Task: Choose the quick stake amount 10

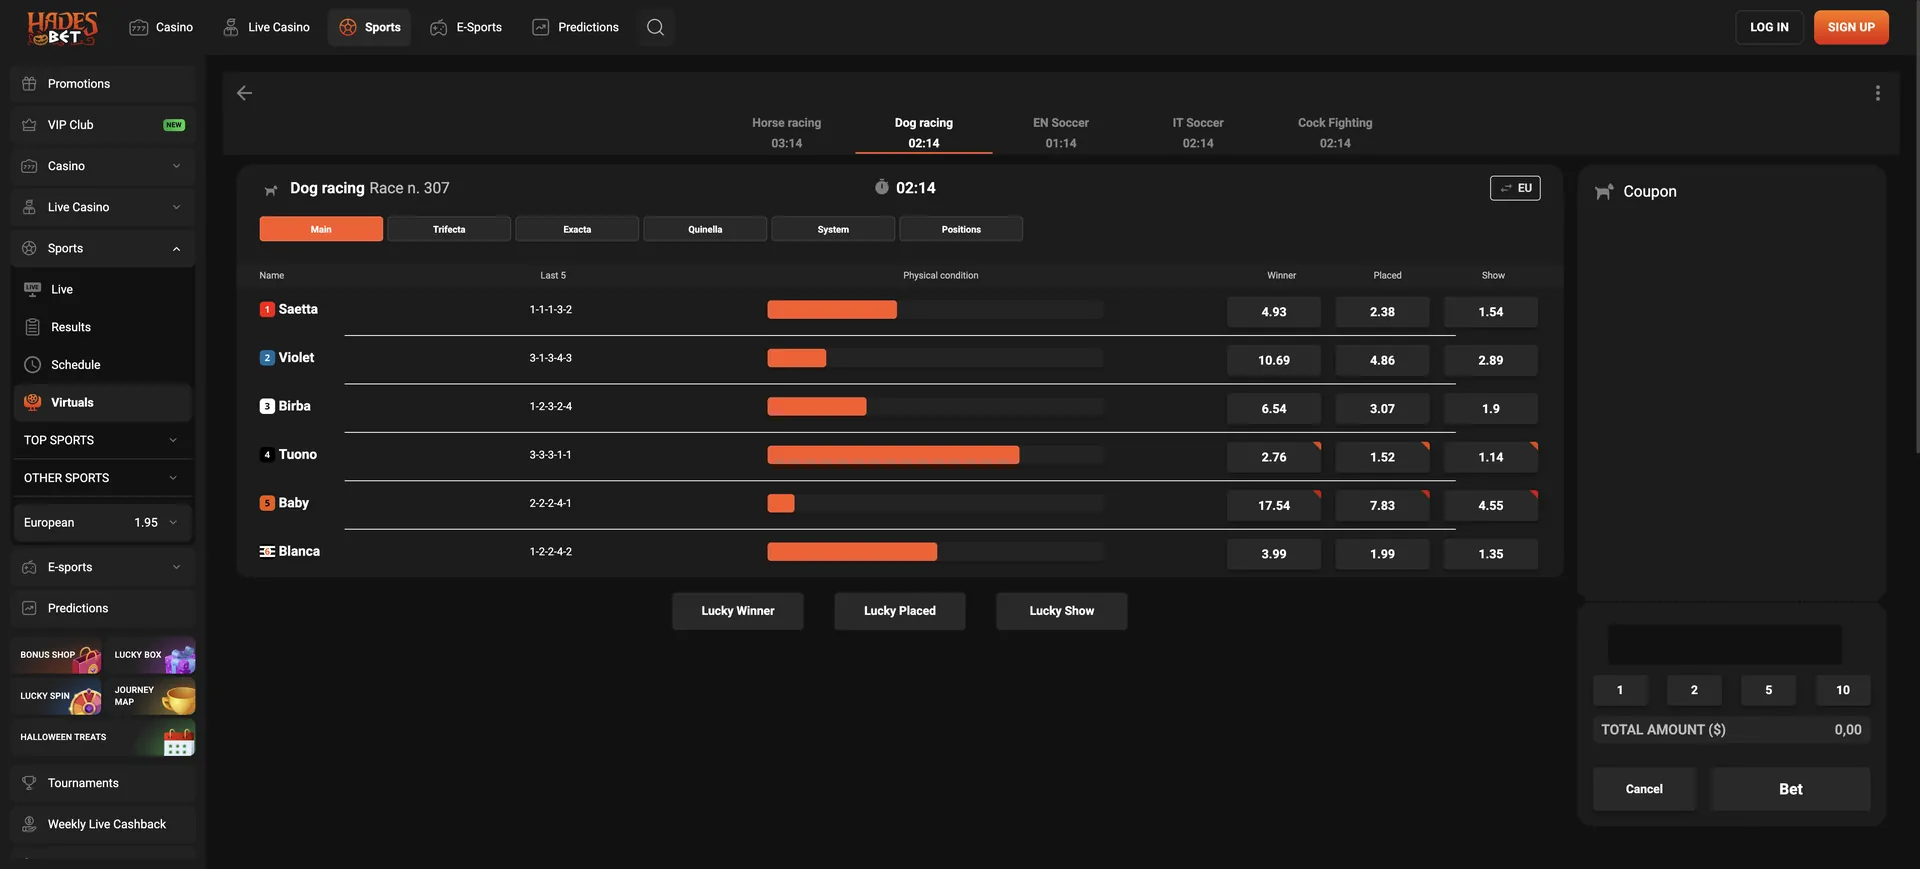Action: (x=1842, y=690)
